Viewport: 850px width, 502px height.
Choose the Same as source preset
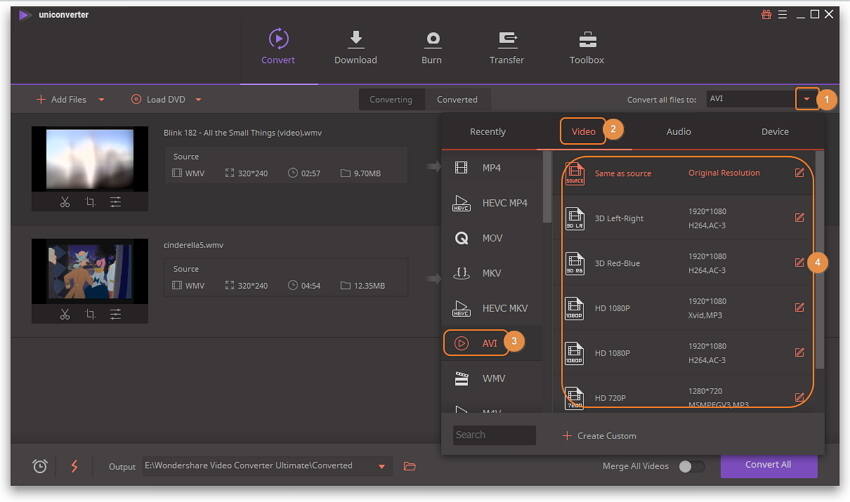pos(683,173)
